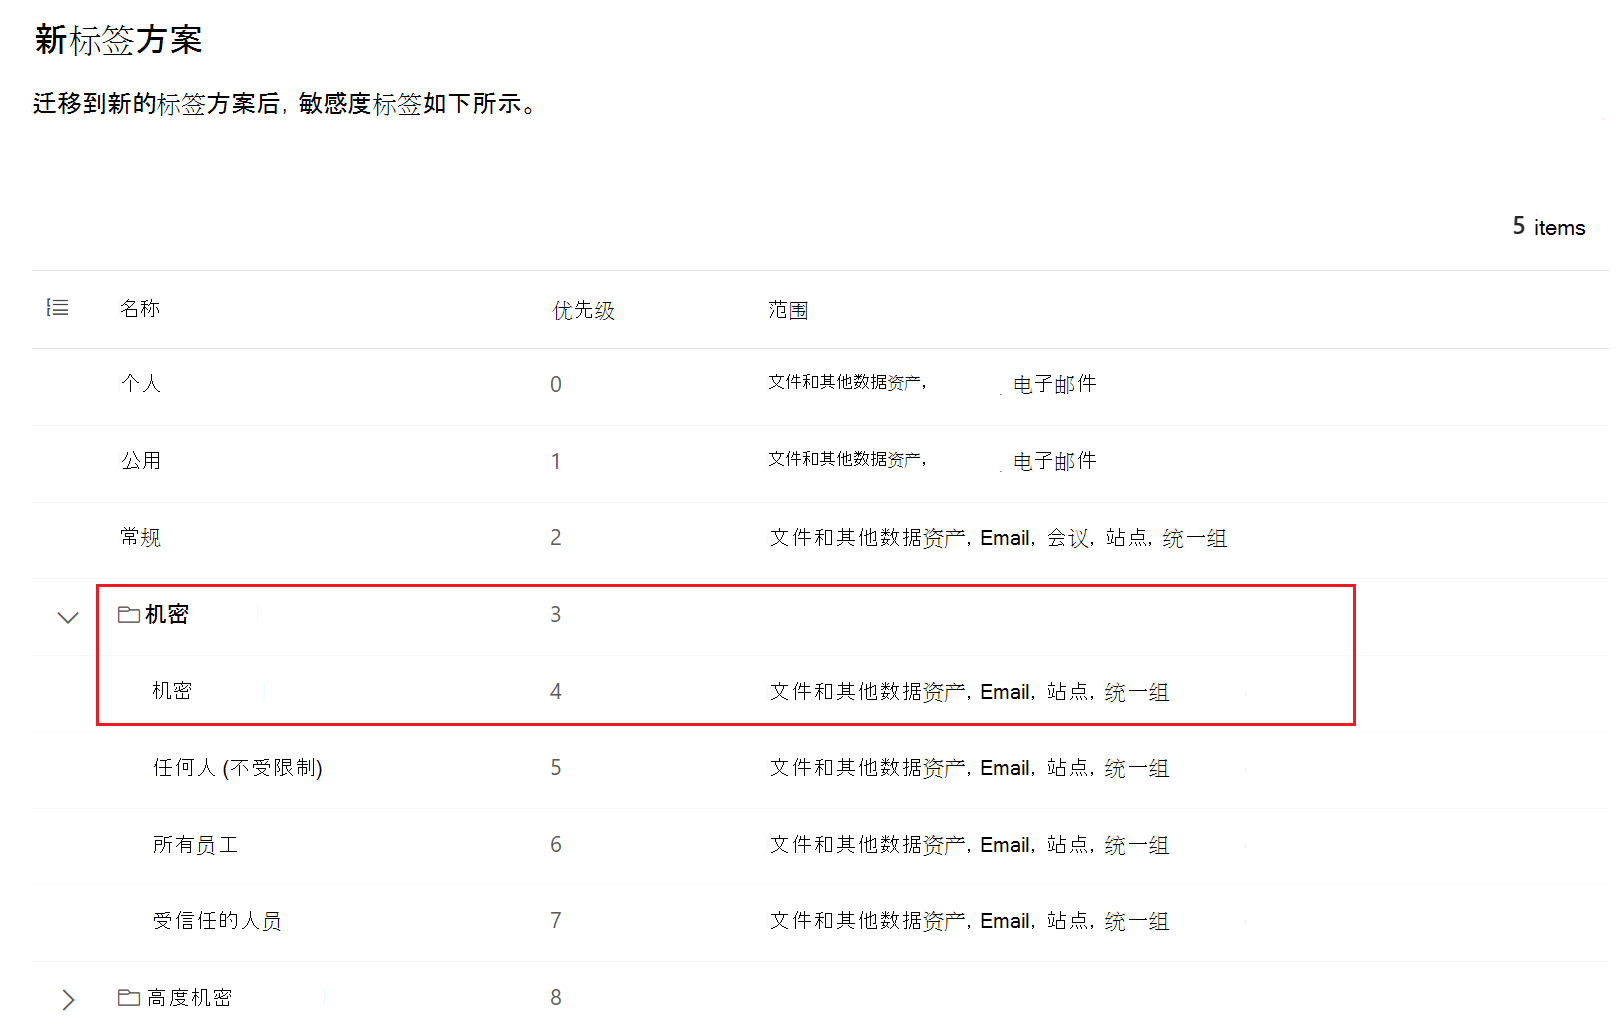Screen dimensions: 1622x1032
Task: Click the 电子邮件 scope link for 公用
Action: click(1054, 460)
